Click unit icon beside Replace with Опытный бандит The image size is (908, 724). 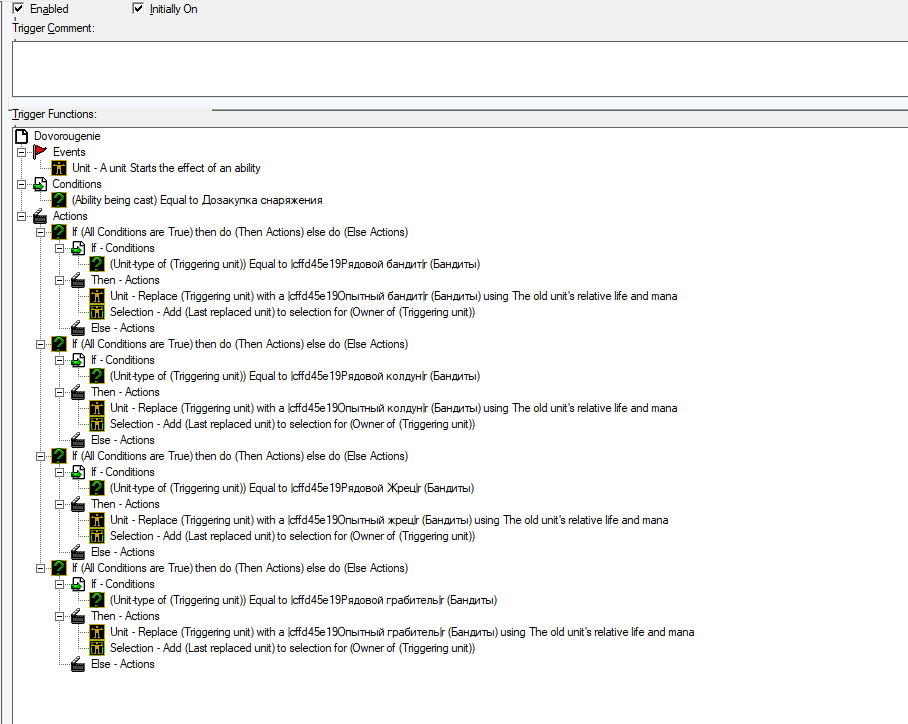(x=97, y=296)
